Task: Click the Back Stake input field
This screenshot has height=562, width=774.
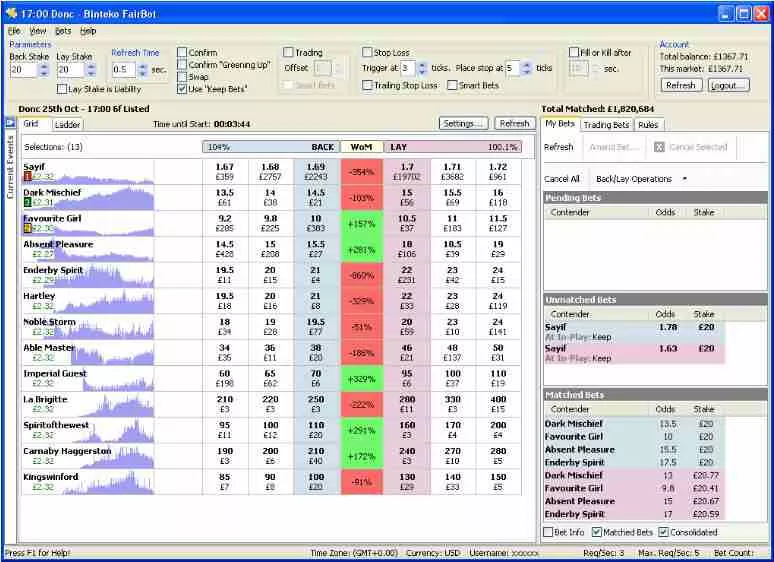Action: click(24, 70)
